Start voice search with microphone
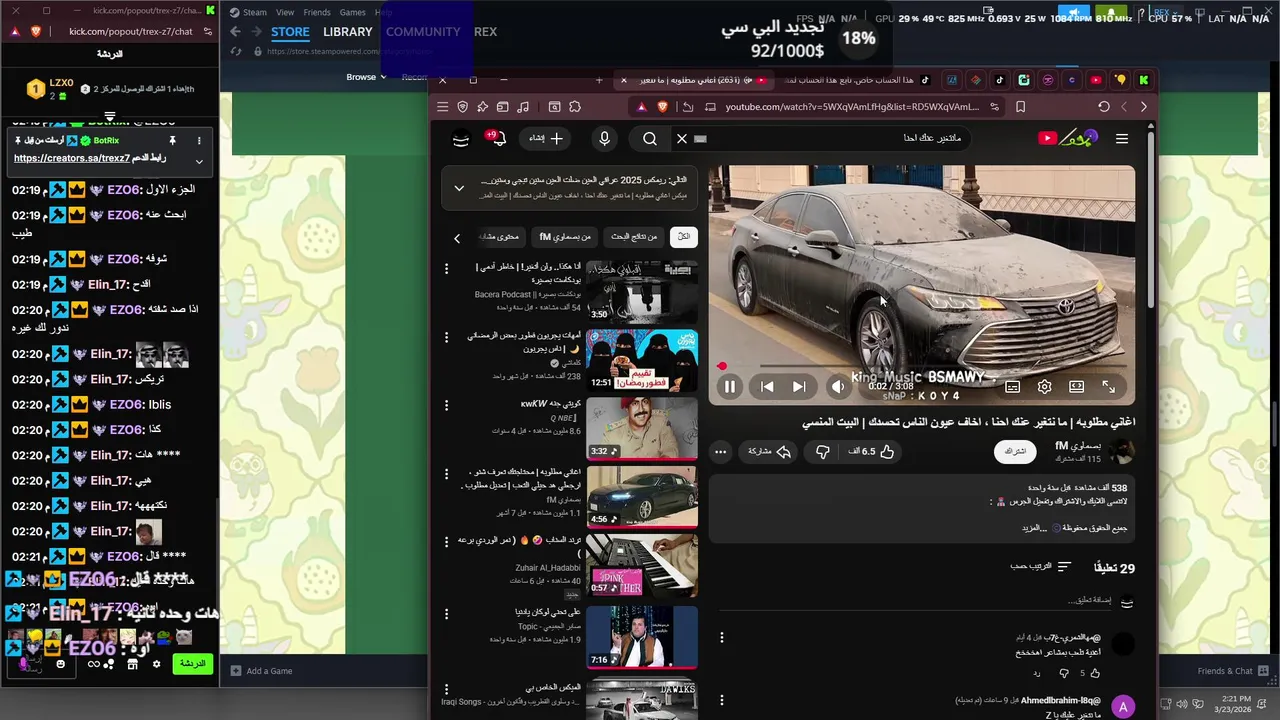This screenshot has height=720, width=1280. coord(604,139)
